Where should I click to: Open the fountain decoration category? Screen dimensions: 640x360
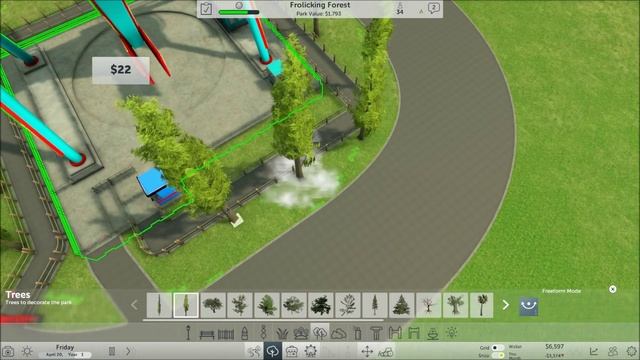coord(433,333)
